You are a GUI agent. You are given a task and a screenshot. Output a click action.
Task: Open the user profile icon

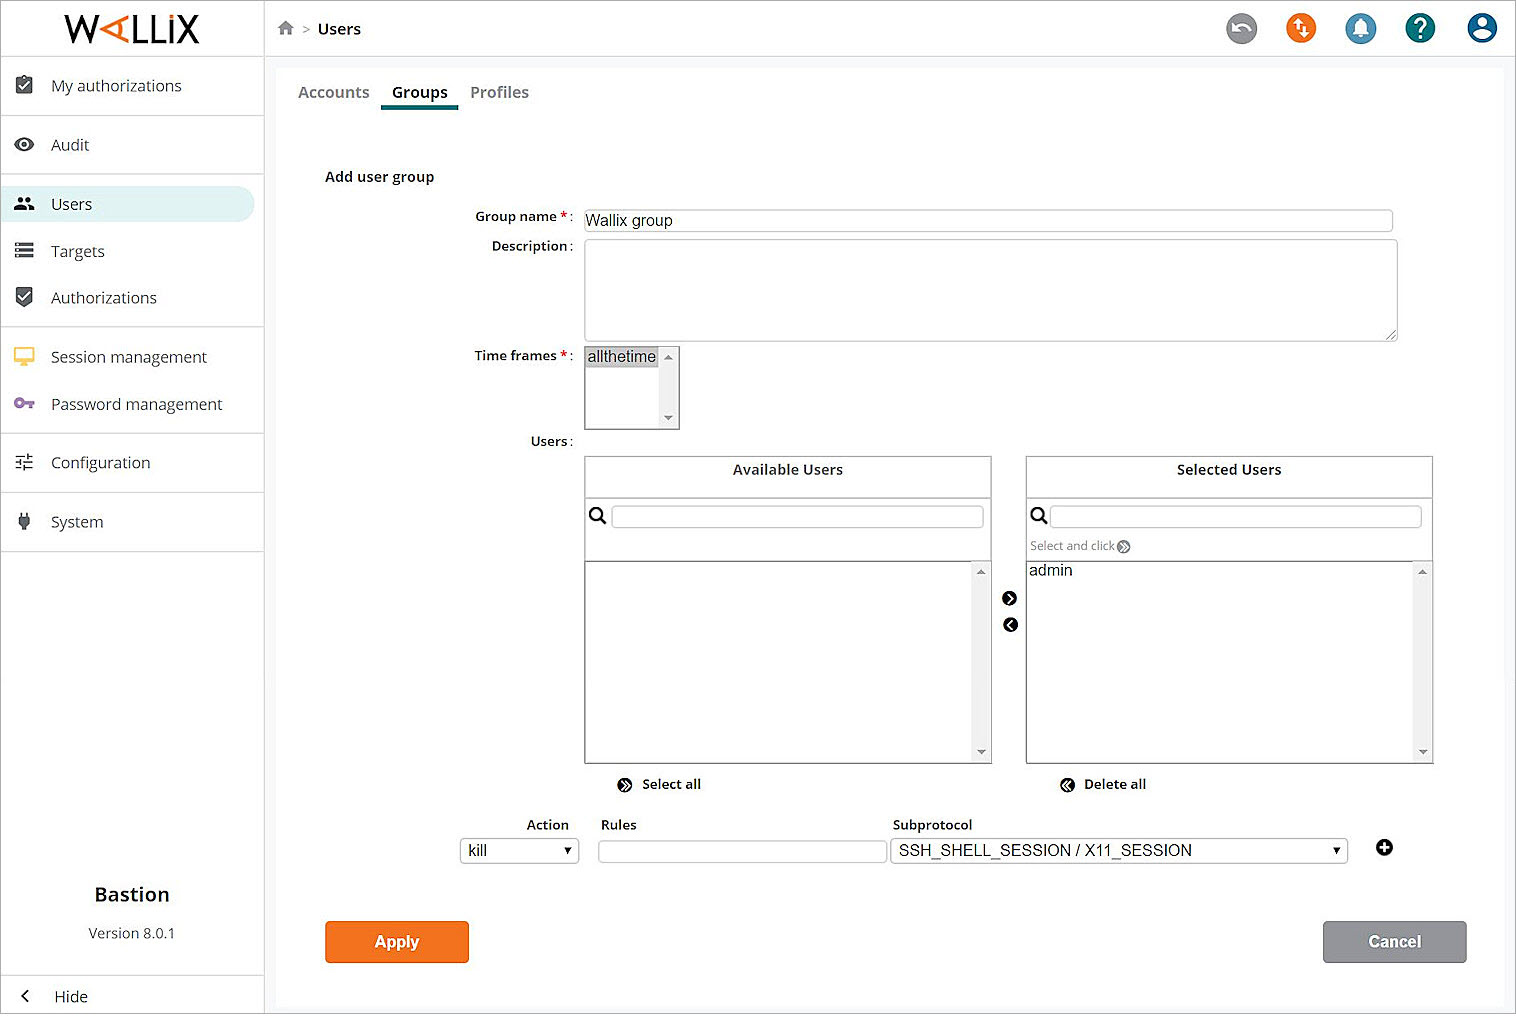pos(1482,28)
